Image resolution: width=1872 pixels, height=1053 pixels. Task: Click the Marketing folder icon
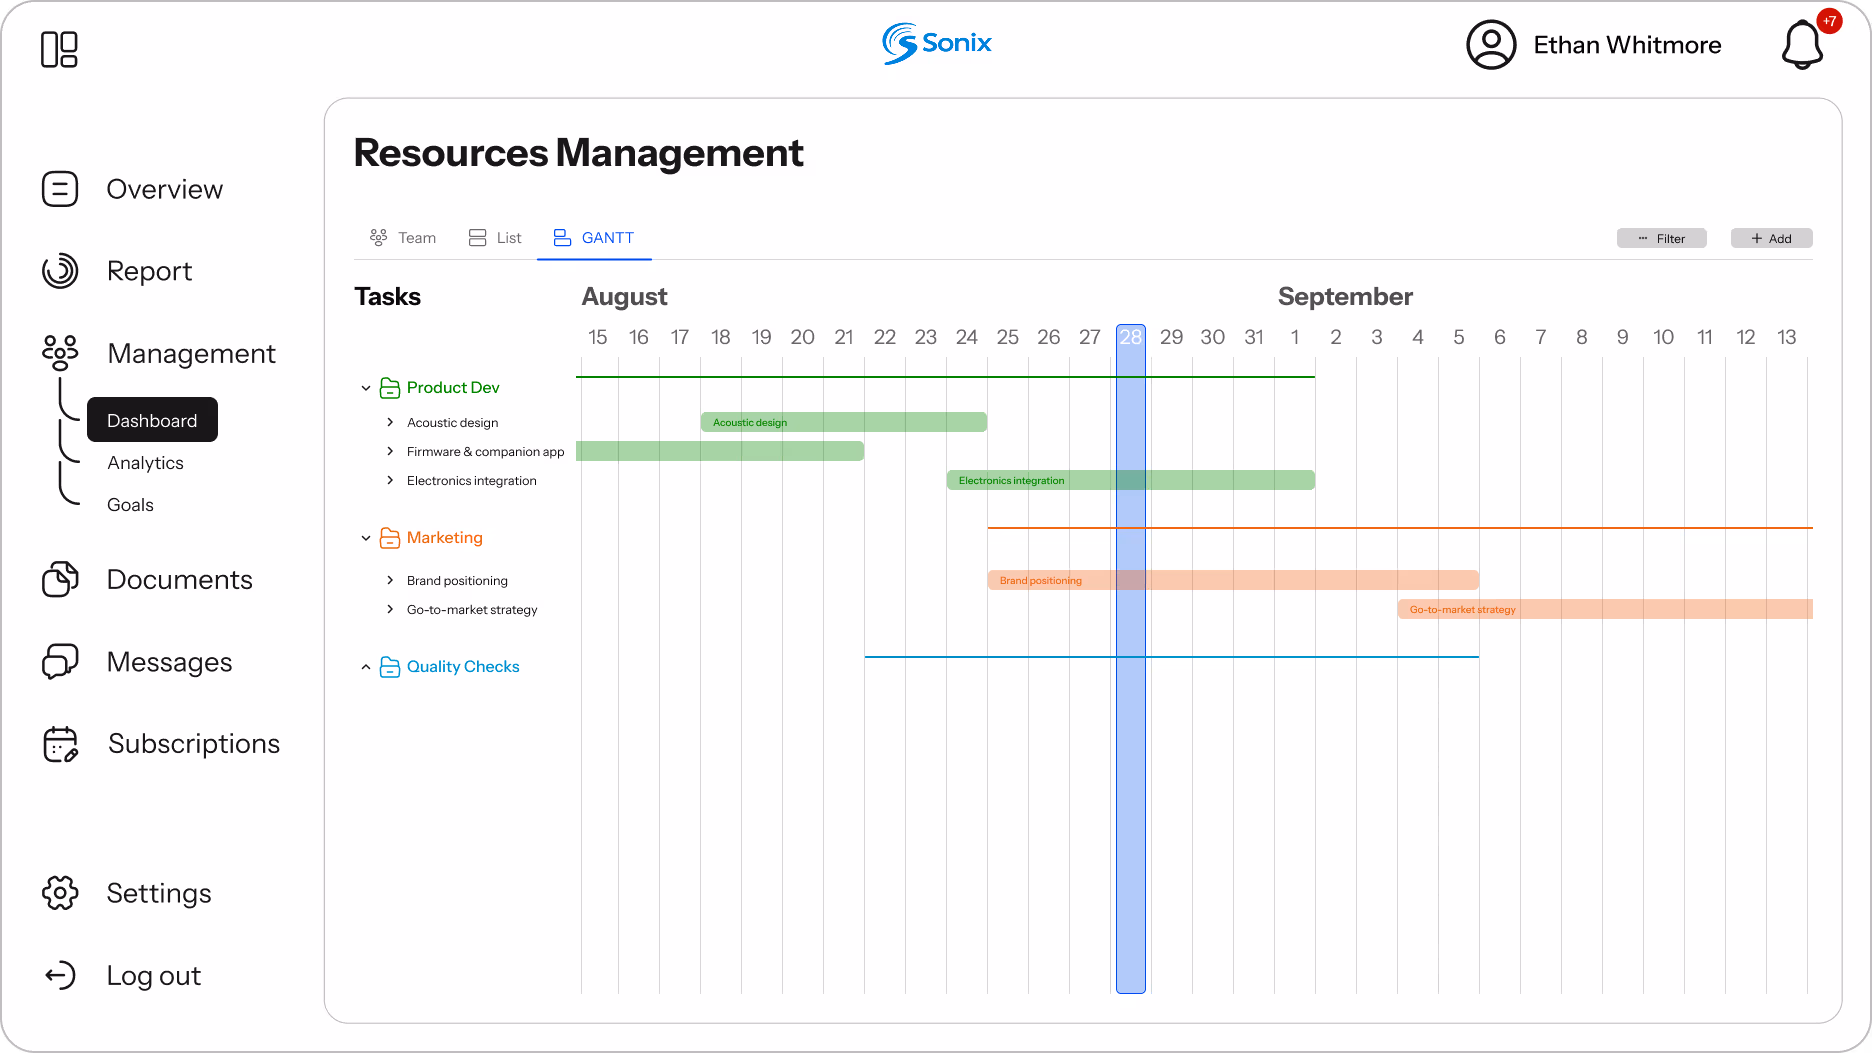[390, 538]
